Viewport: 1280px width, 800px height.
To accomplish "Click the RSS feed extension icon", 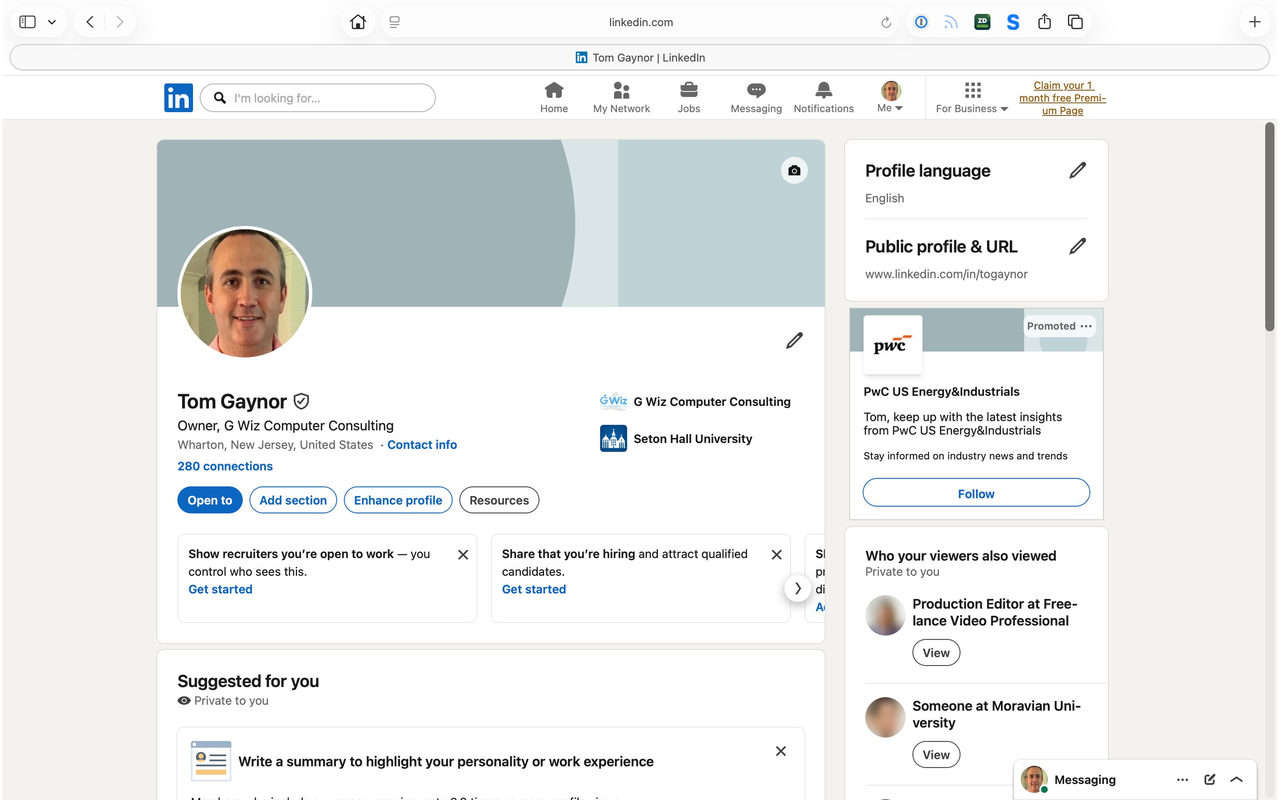I will point(951,22).
